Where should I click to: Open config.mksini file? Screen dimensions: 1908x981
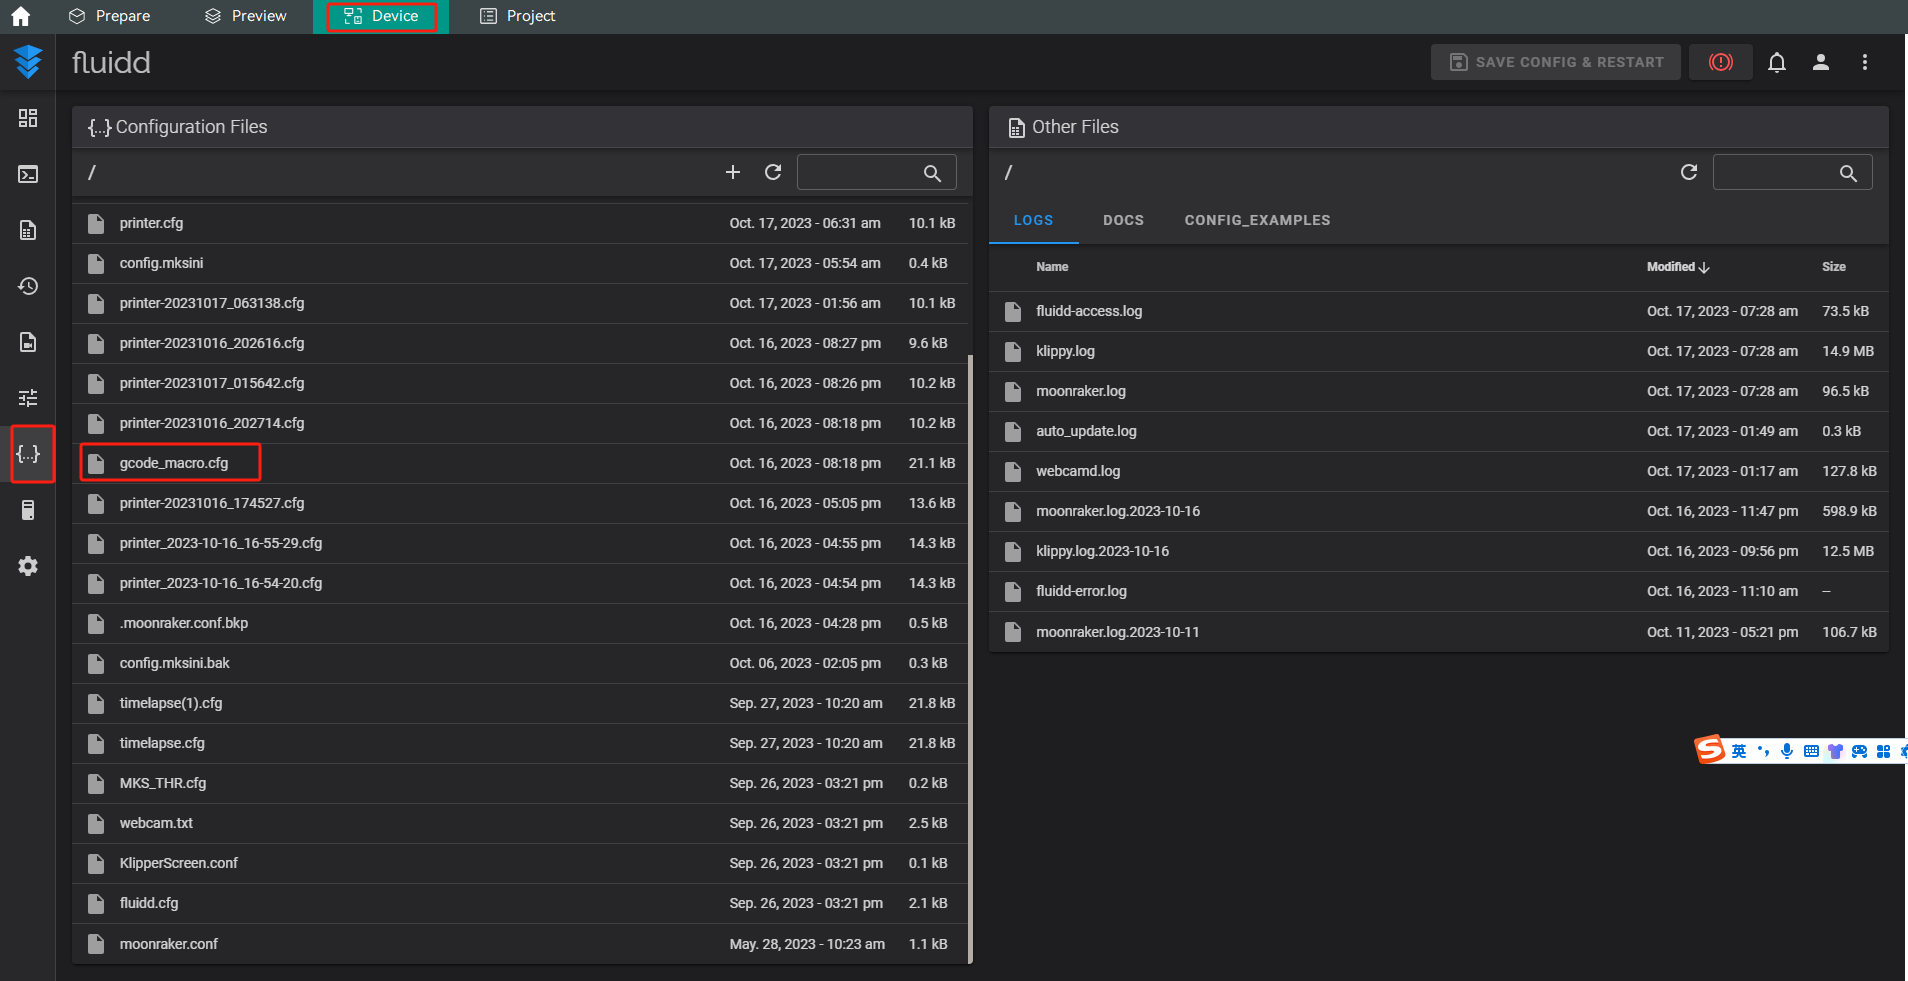[520, 263]
